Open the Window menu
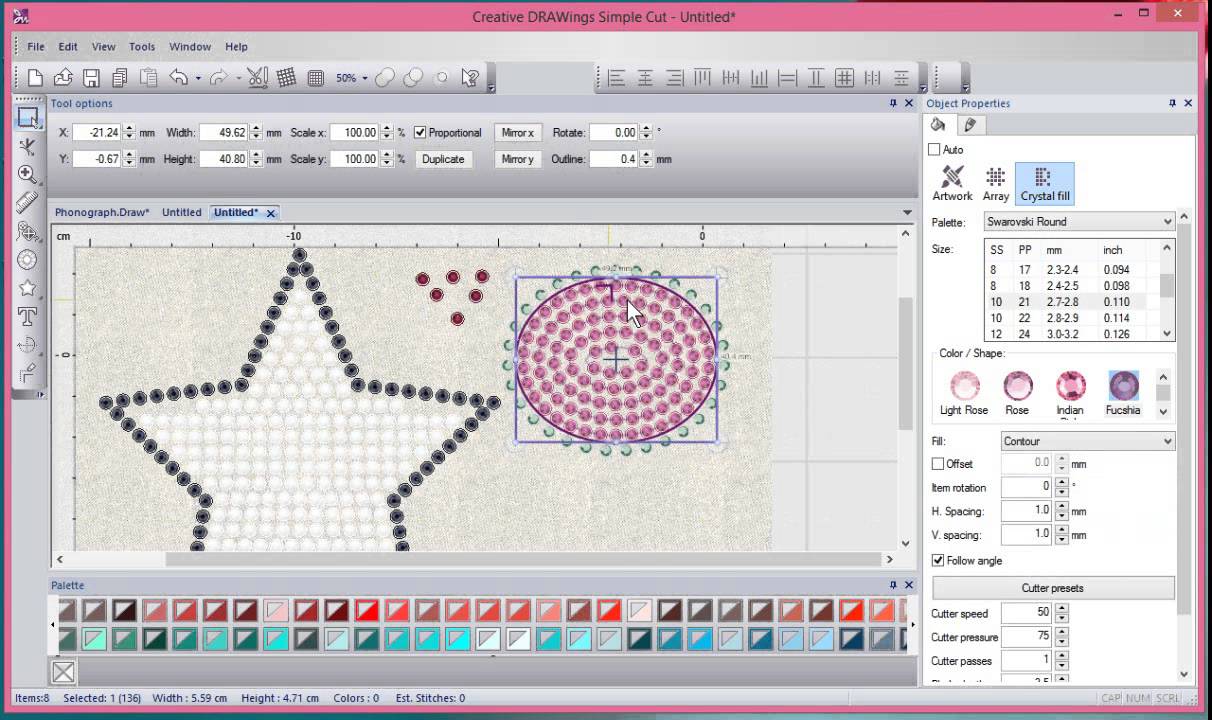This screenshot has width=1212, height=720. pos(190,46)
